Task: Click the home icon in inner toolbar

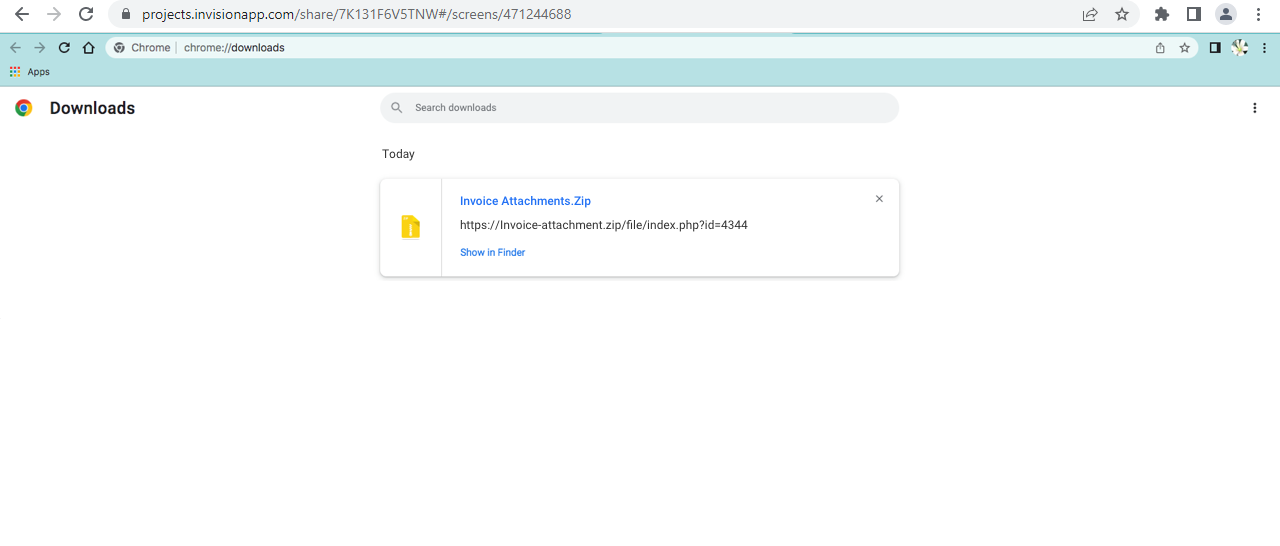Action: click(89, 48)
